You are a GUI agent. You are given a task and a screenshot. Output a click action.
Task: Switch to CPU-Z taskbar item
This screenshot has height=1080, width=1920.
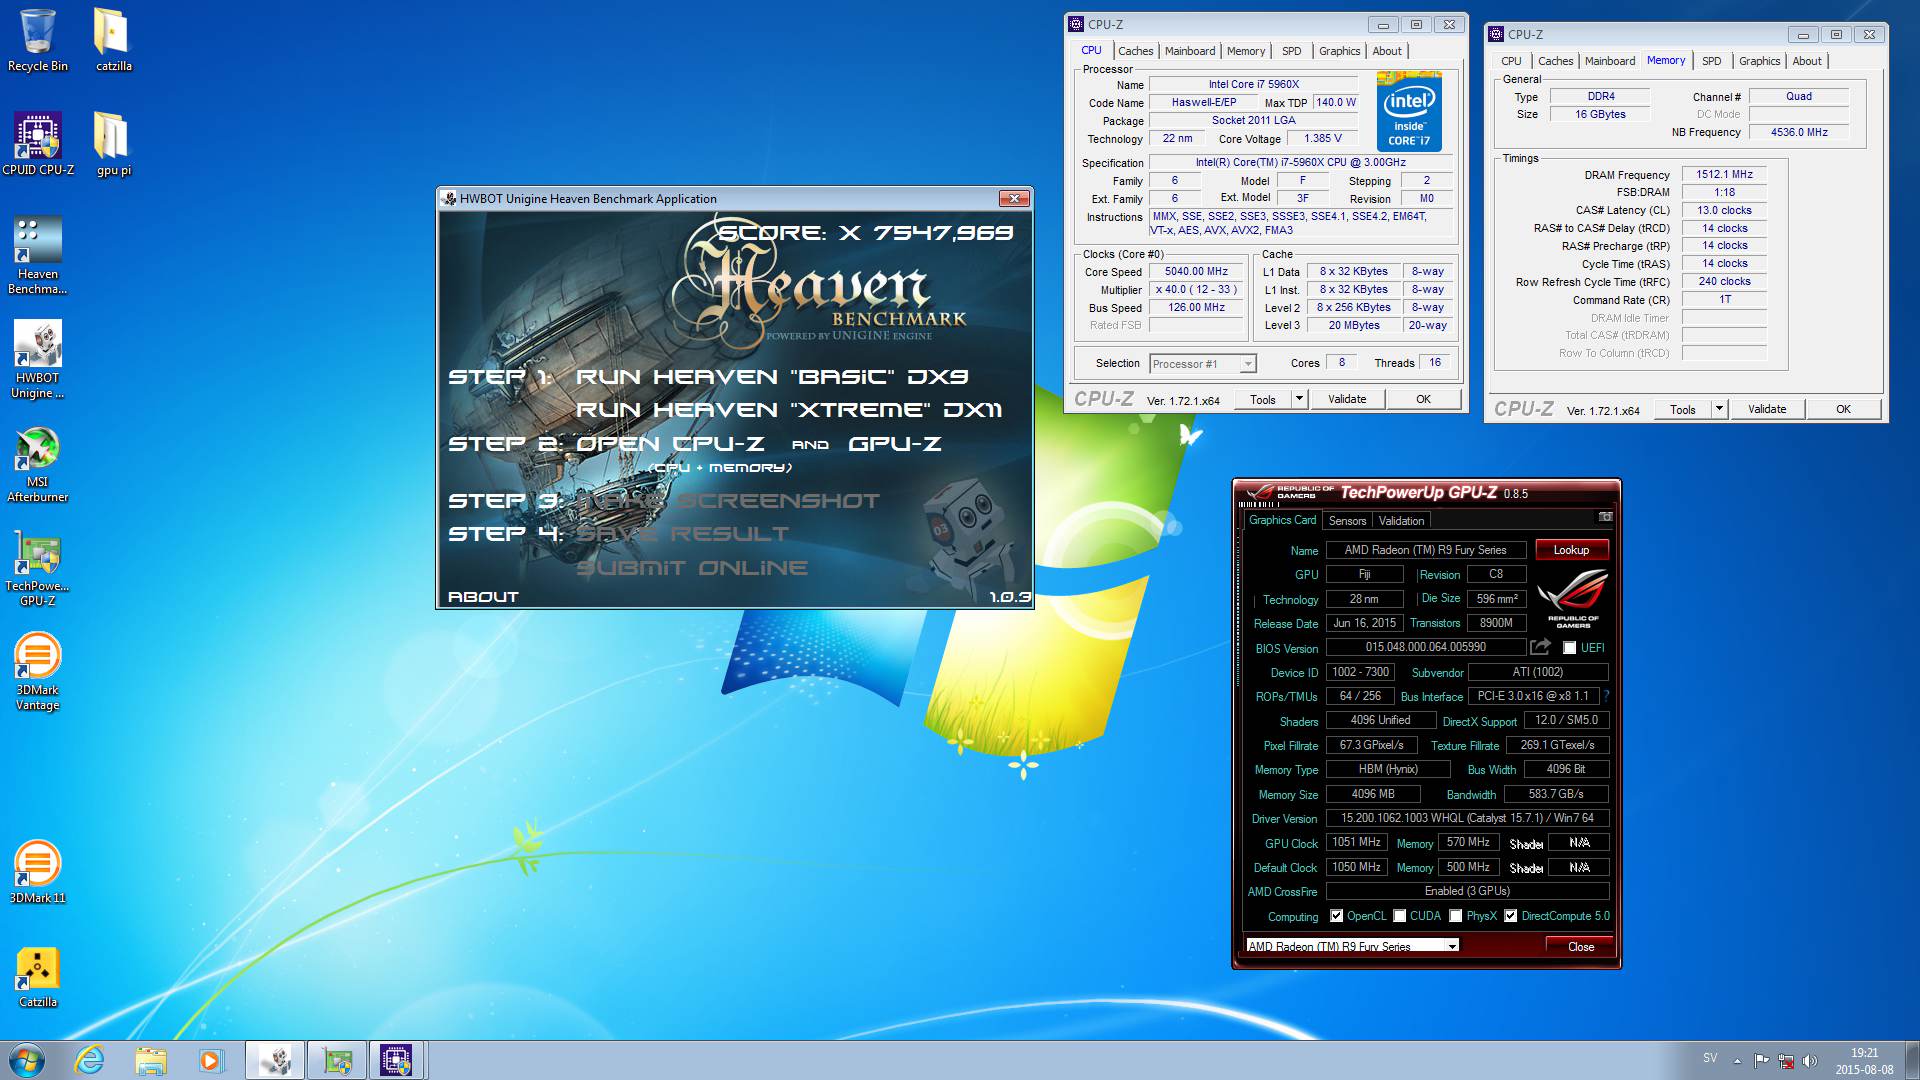[x=397, y=1060]
